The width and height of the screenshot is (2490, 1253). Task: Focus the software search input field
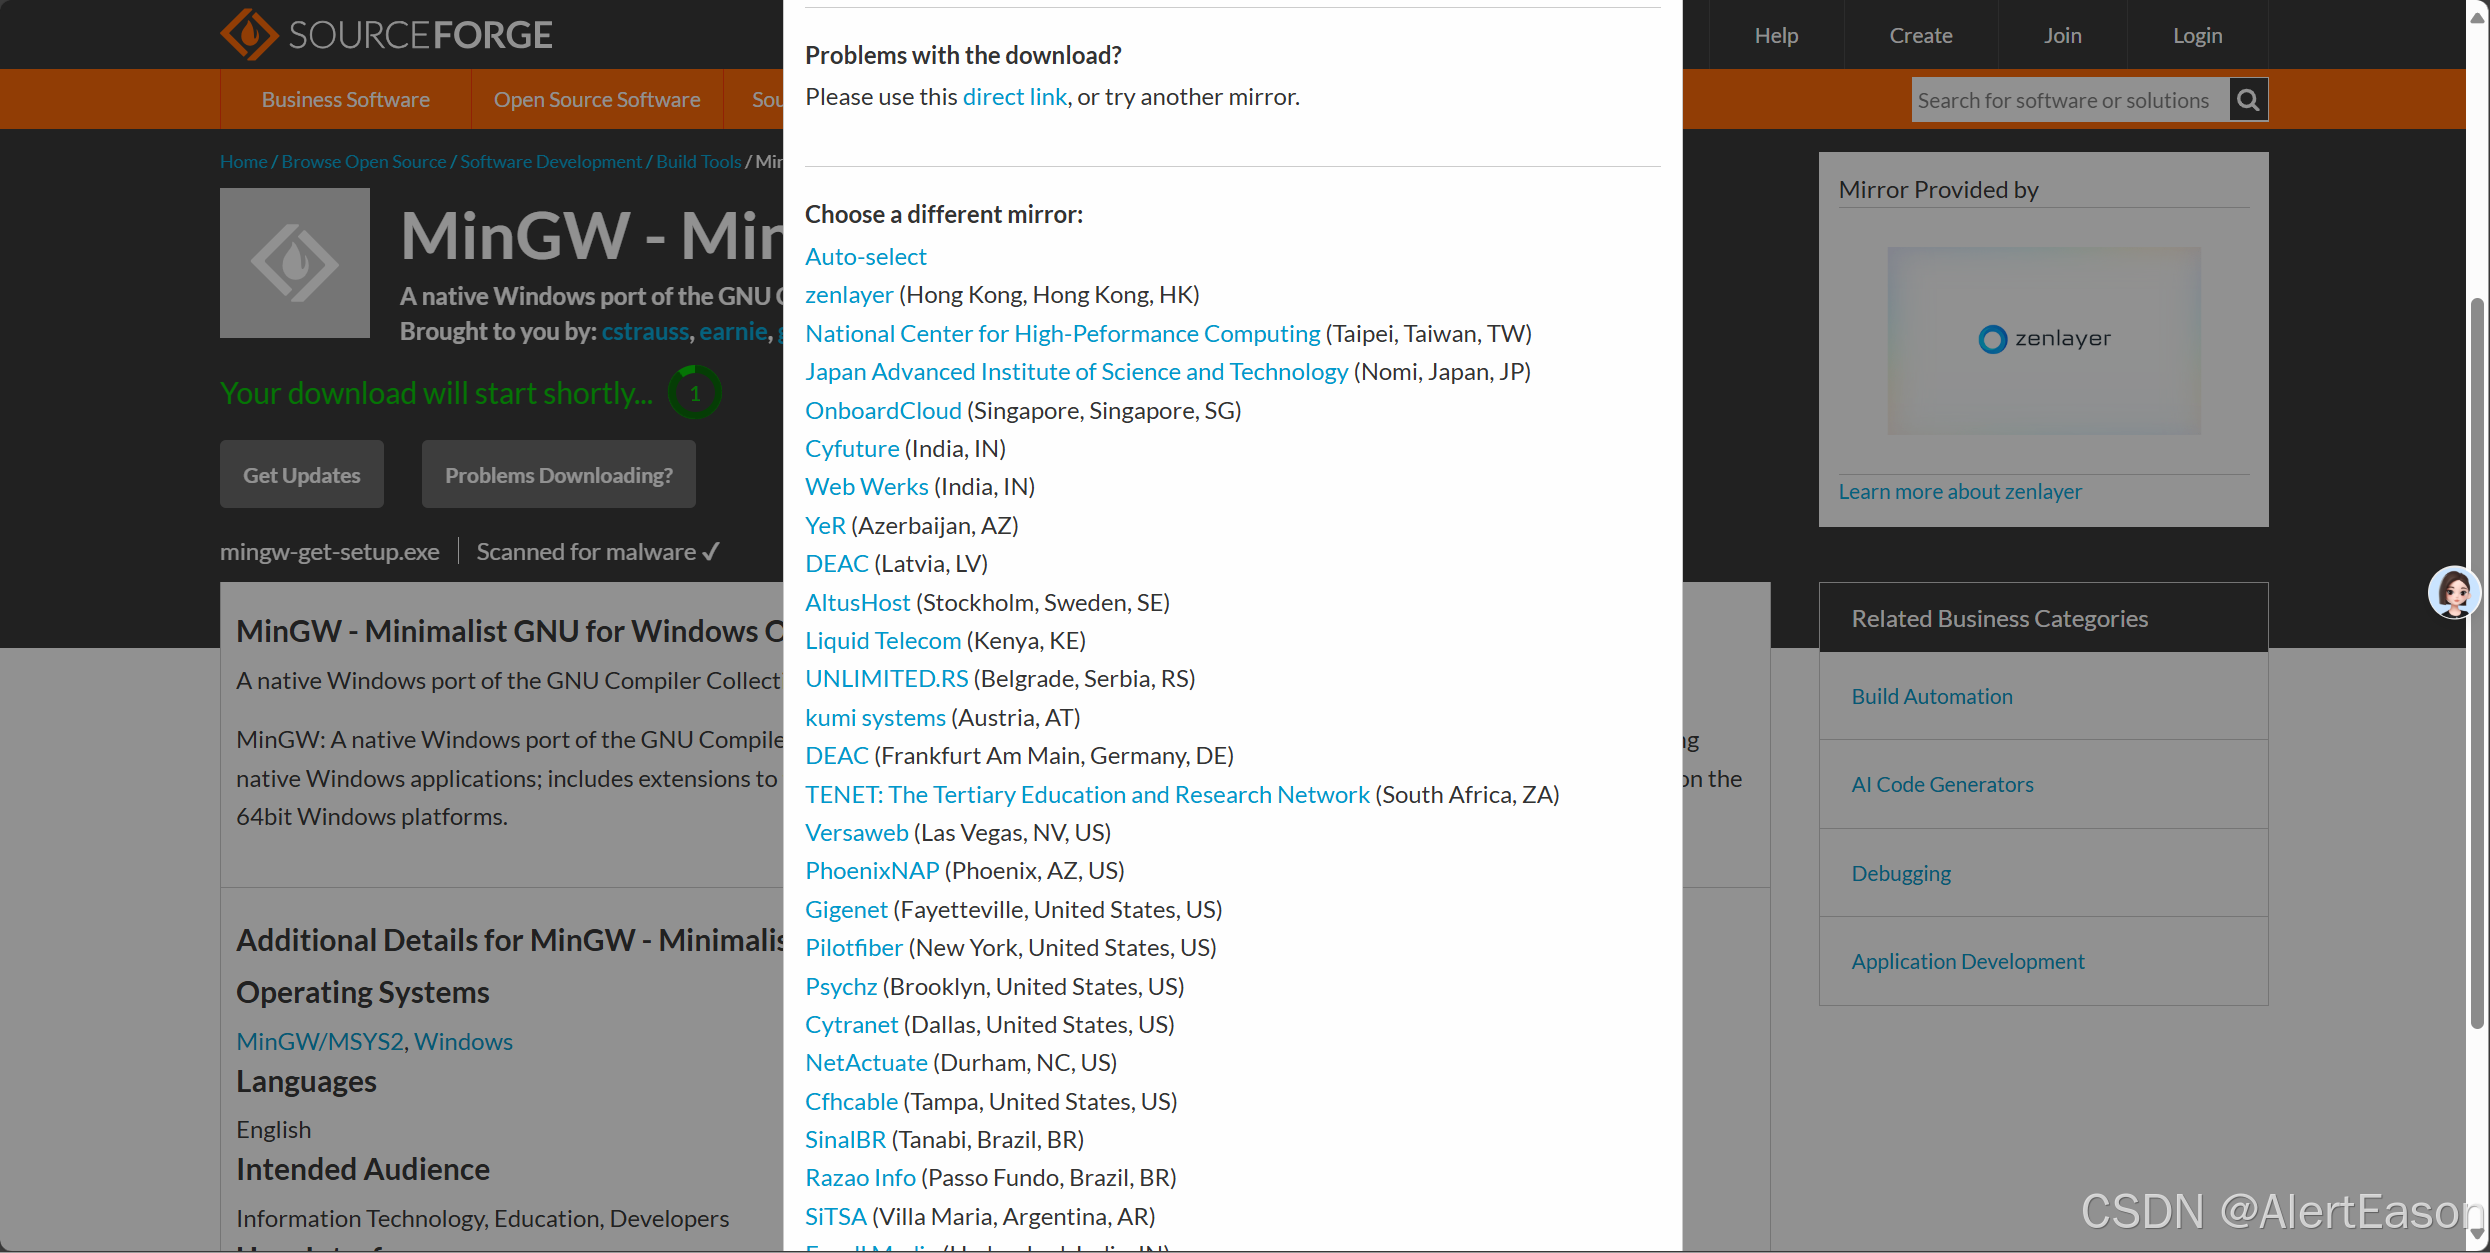[2068, 100]
